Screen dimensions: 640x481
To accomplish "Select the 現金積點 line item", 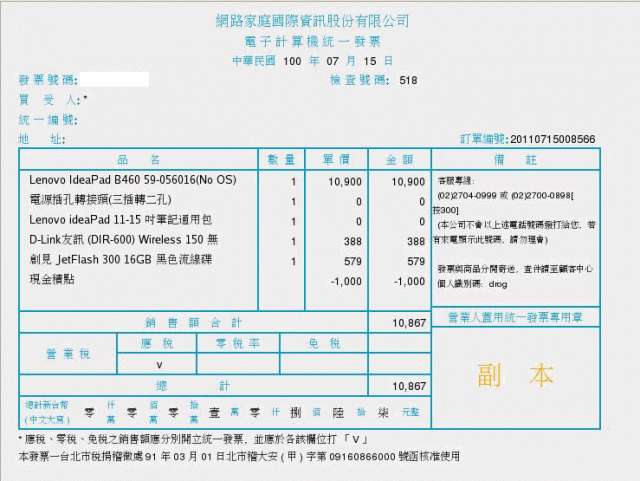I will [52, 279].
